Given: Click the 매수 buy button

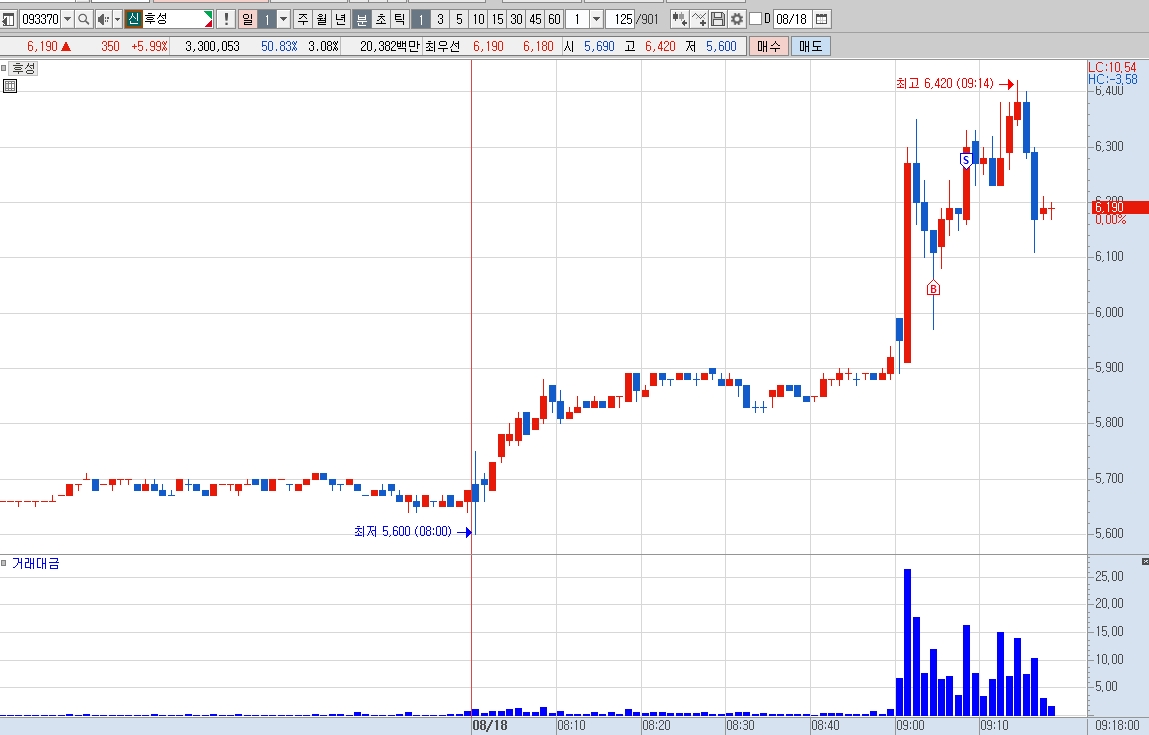Looking at the screenshot, I should tap(769, 46).
